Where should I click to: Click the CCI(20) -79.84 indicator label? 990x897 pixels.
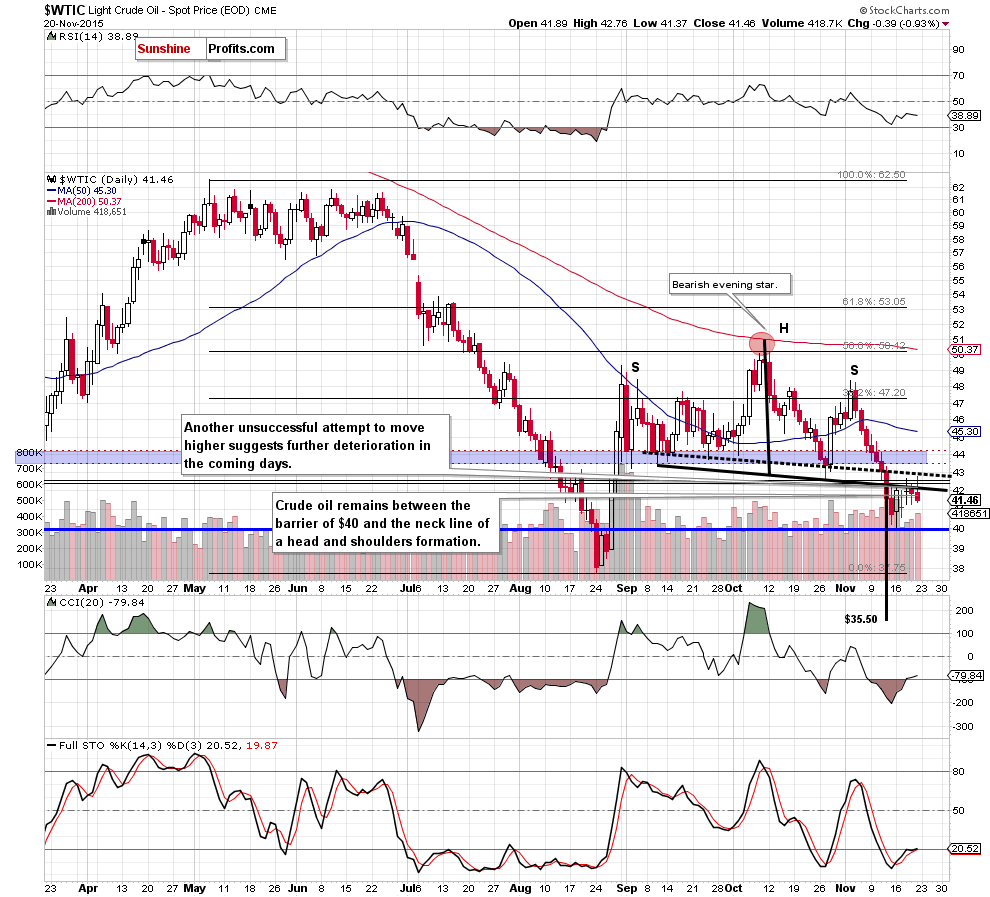coord(96,603)
